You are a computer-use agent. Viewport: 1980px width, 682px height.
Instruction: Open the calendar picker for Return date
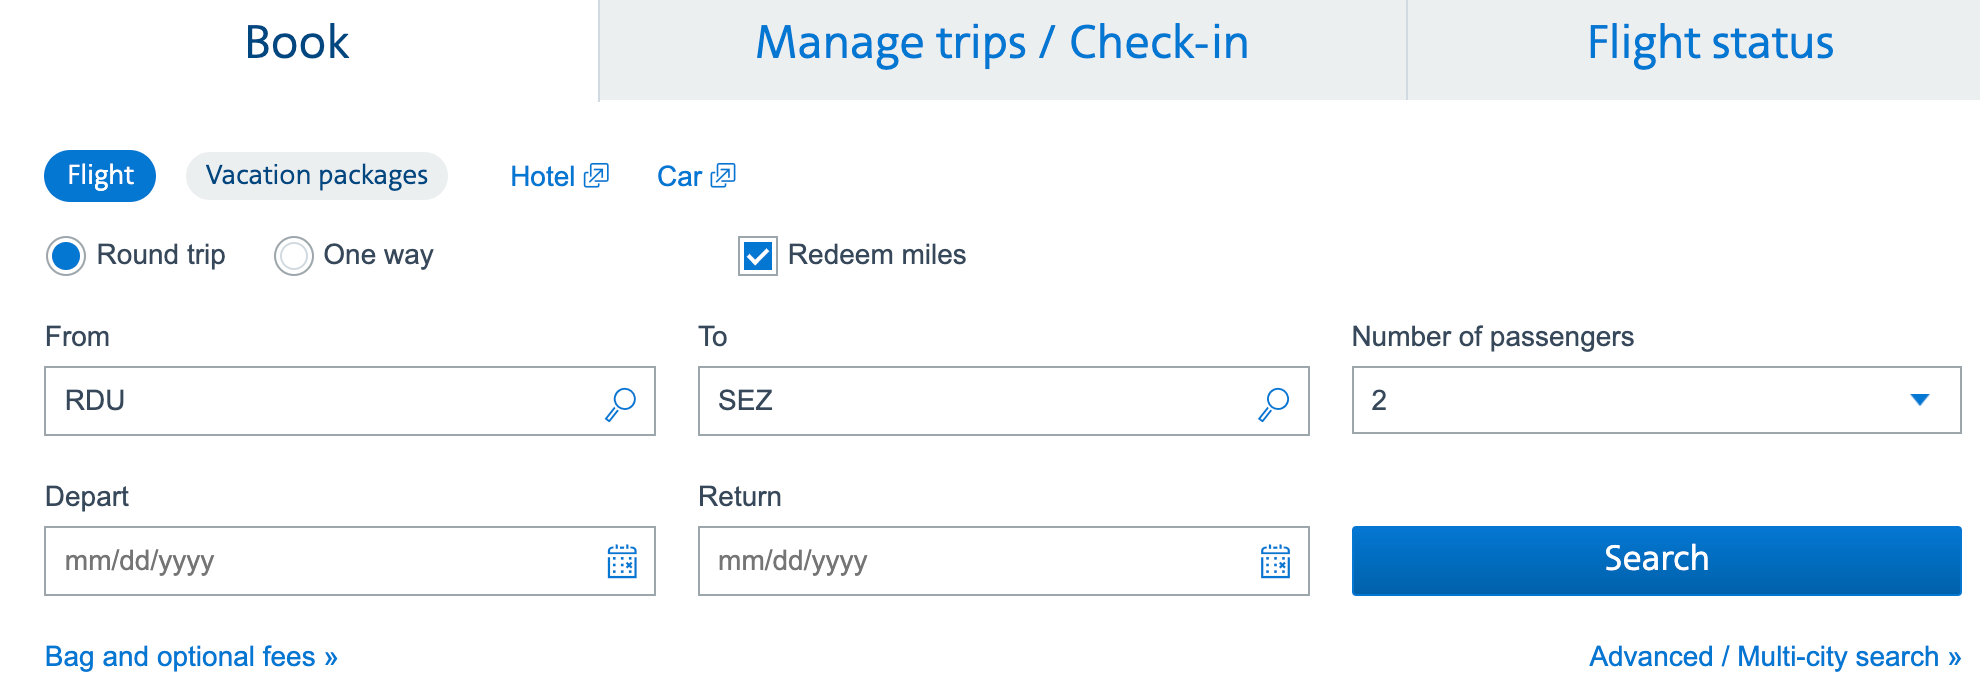[1275, 562]
